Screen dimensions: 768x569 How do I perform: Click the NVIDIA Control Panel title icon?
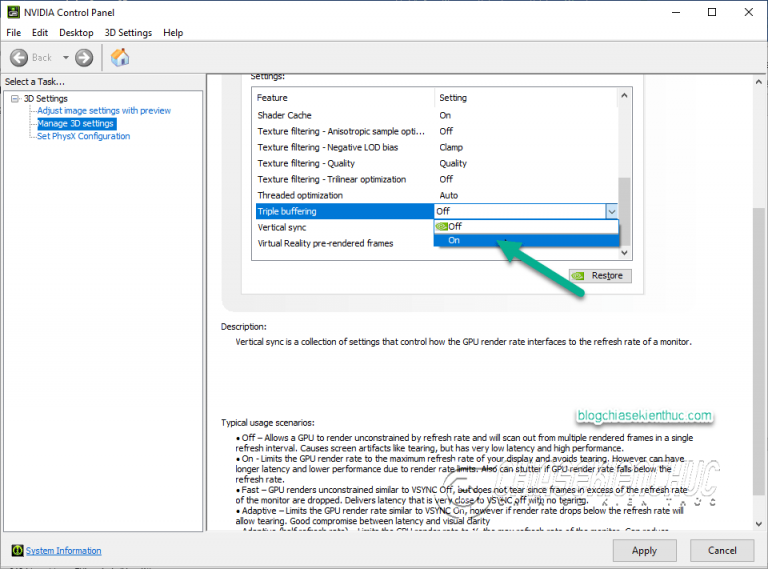coord(13,12)
